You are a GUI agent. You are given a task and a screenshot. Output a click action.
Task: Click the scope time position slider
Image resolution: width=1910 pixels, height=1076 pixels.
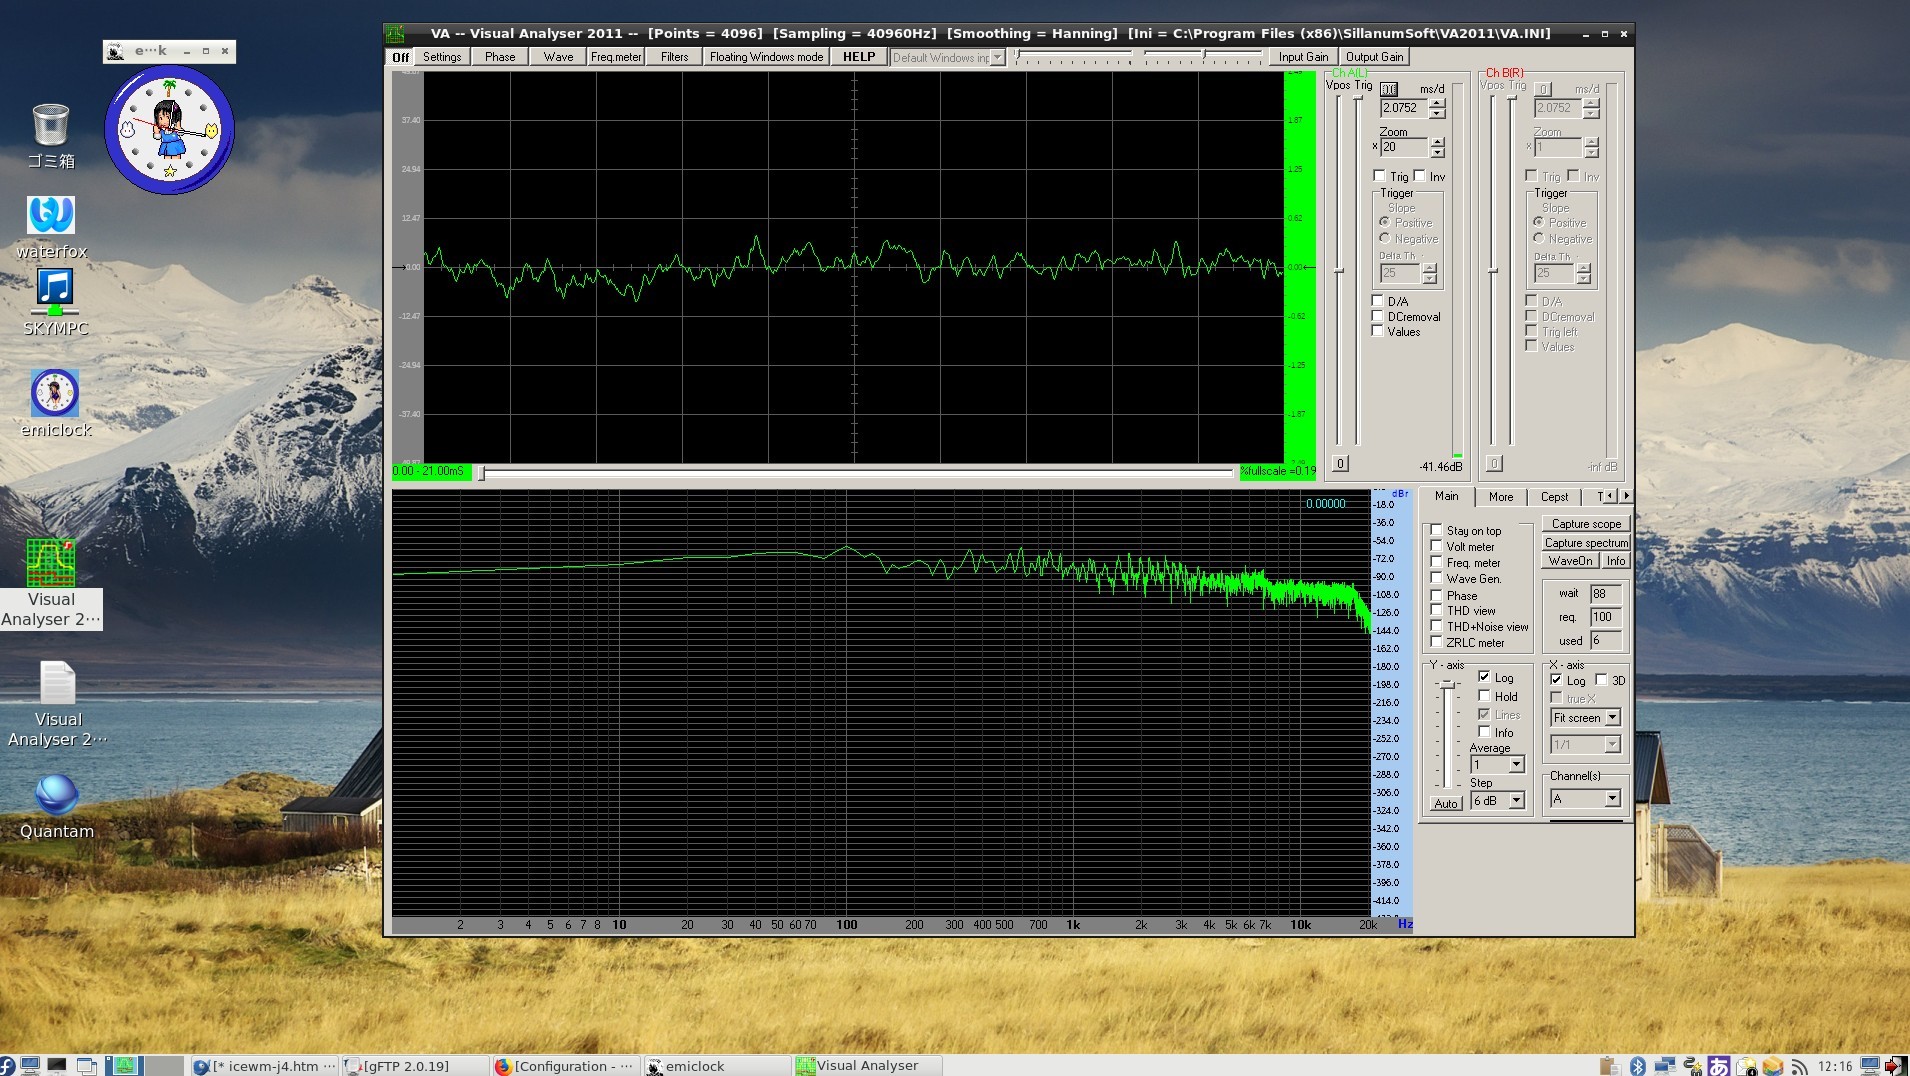[482, 473]
